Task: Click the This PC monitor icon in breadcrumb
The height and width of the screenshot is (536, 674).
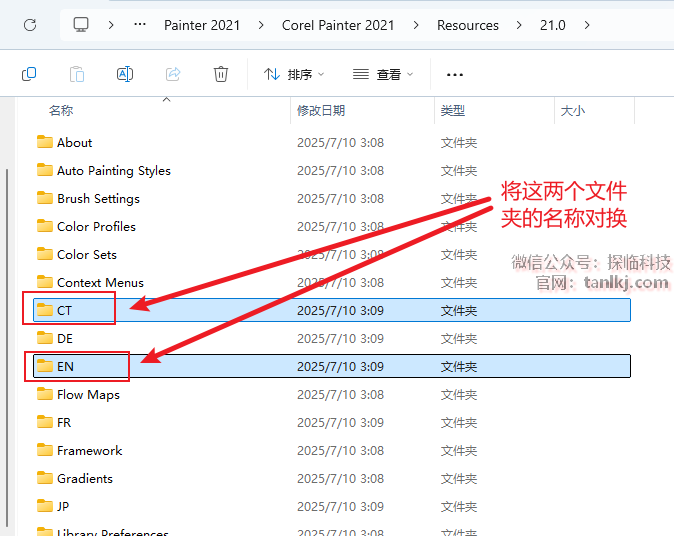Action: point(82,25)
